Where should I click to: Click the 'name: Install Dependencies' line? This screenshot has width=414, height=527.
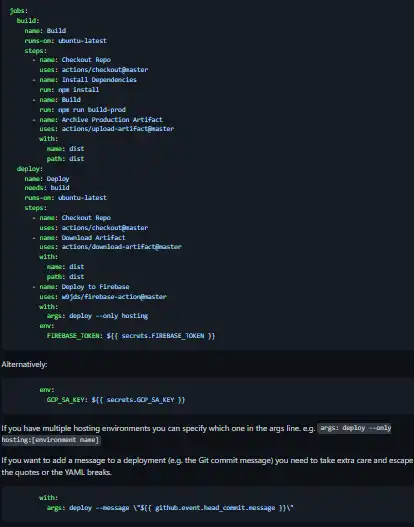tap(88, 80)
